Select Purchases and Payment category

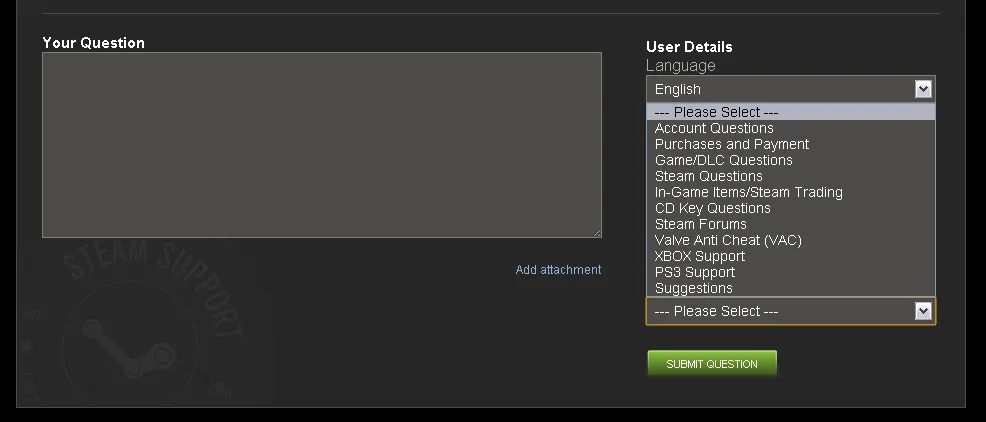(732, 144)
